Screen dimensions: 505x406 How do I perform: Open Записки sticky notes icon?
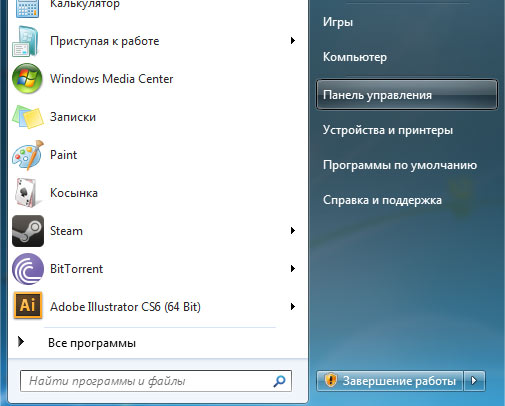[x=28, y=117]
